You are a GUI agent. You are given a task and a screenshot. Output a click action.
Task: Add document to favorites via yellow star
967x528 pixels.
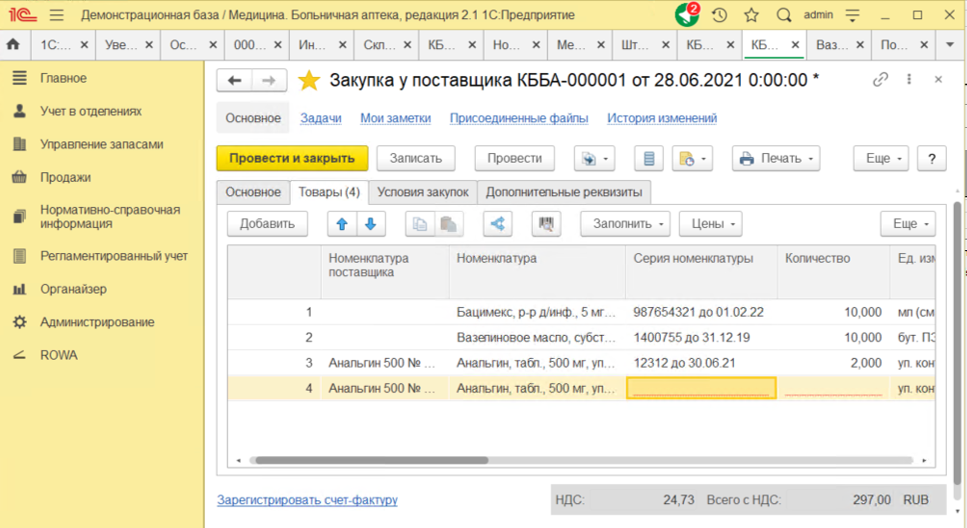coord(310,81)
